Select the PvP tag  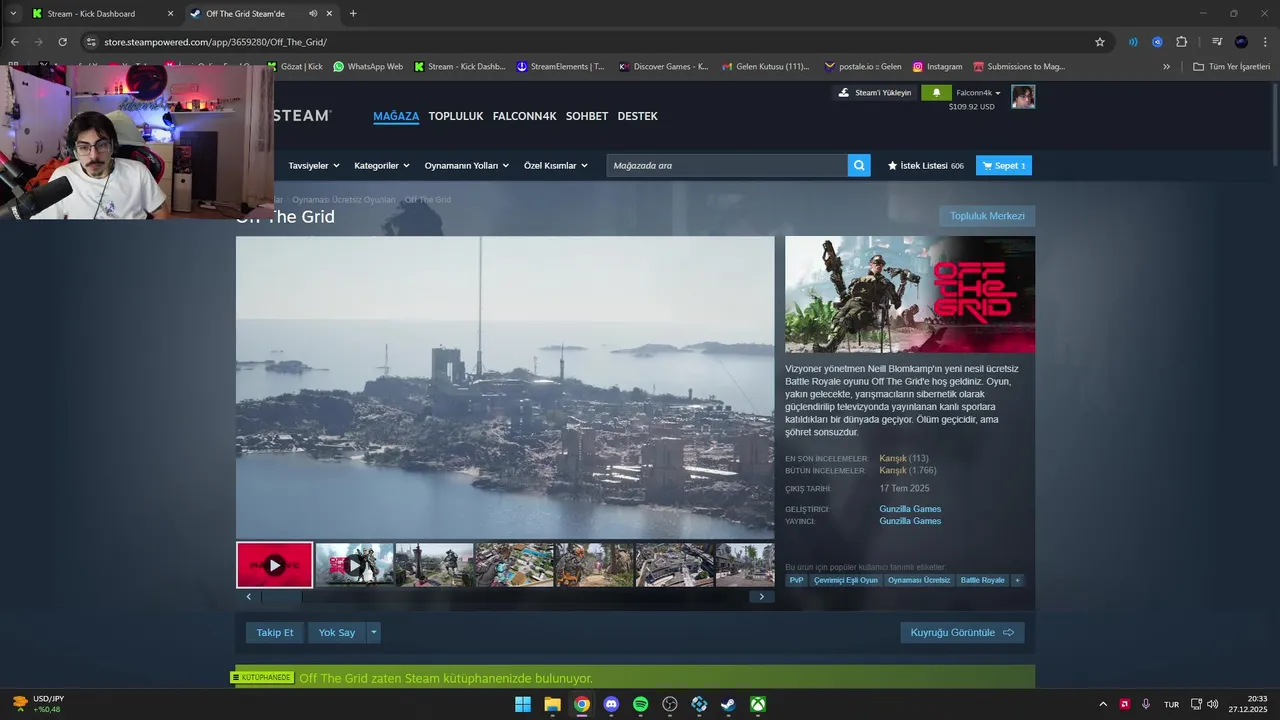pyautogui.click(x=796, y=580)
